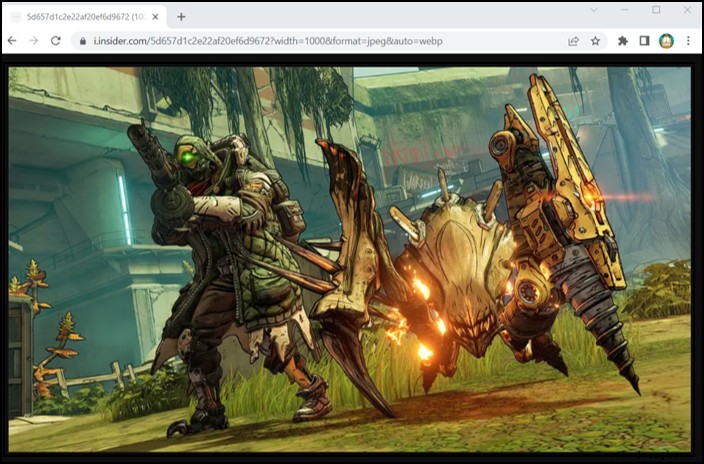Image resolution: width=704 pixels, height=464 pixels.
Task: Click the tab favicon image icon
Action: point(16,17)
